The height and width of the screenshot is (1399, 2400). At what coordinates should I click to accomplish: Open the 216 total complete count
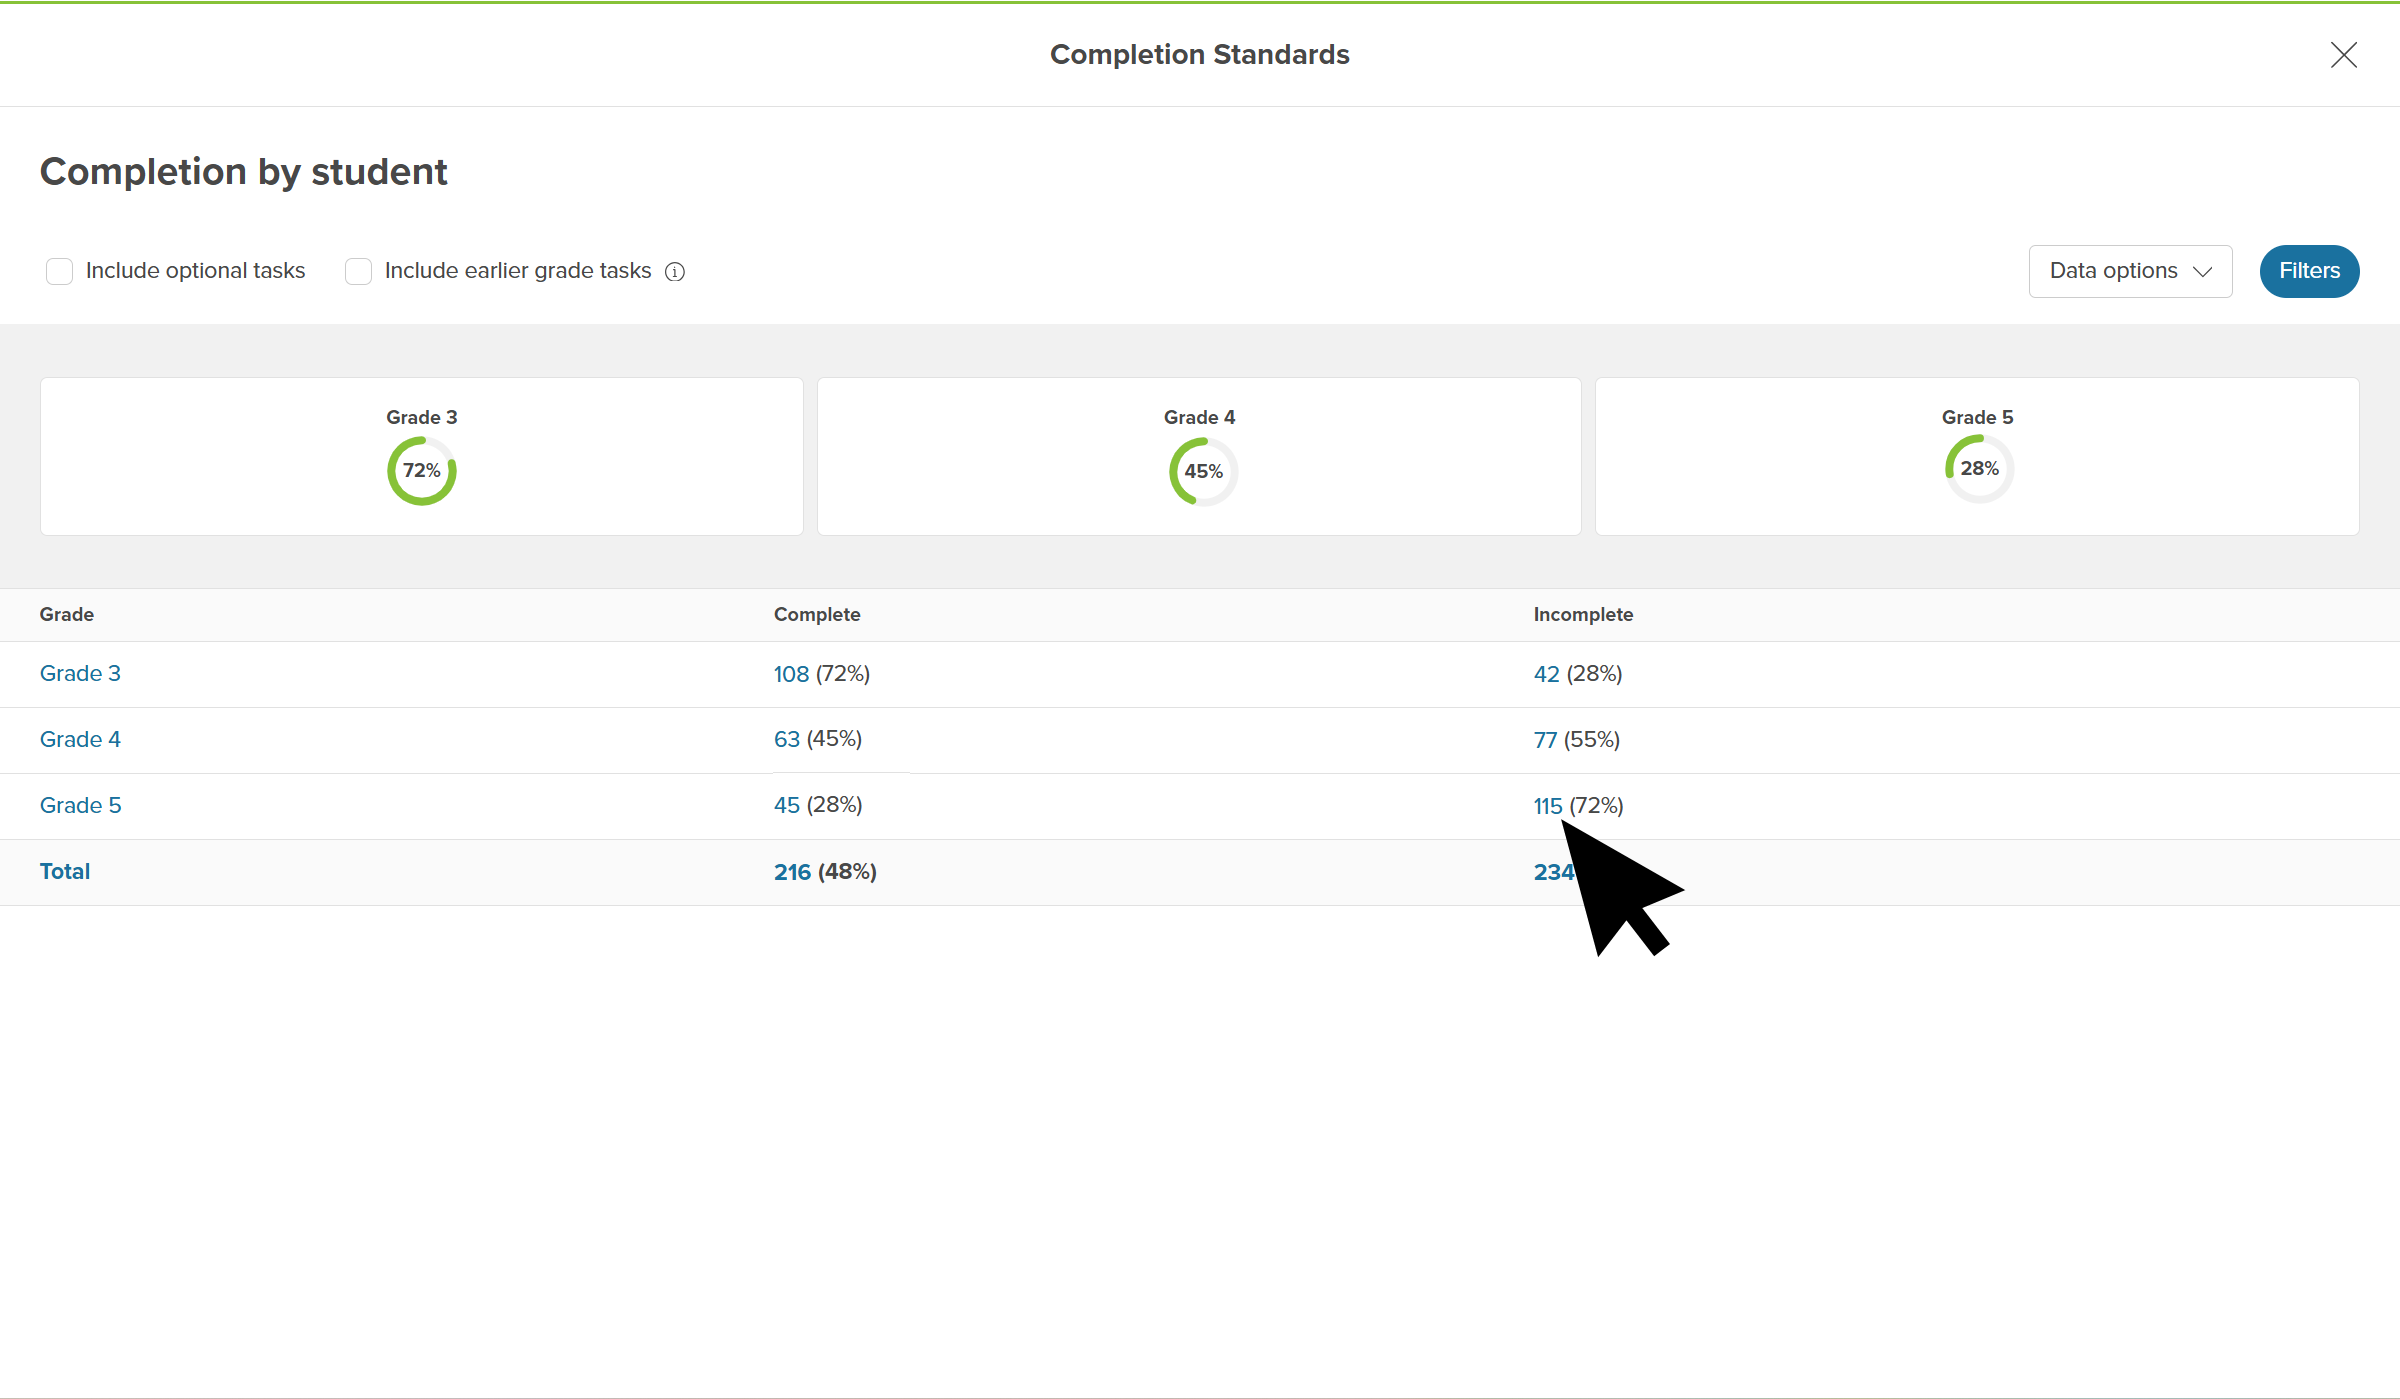click(792, 872)
